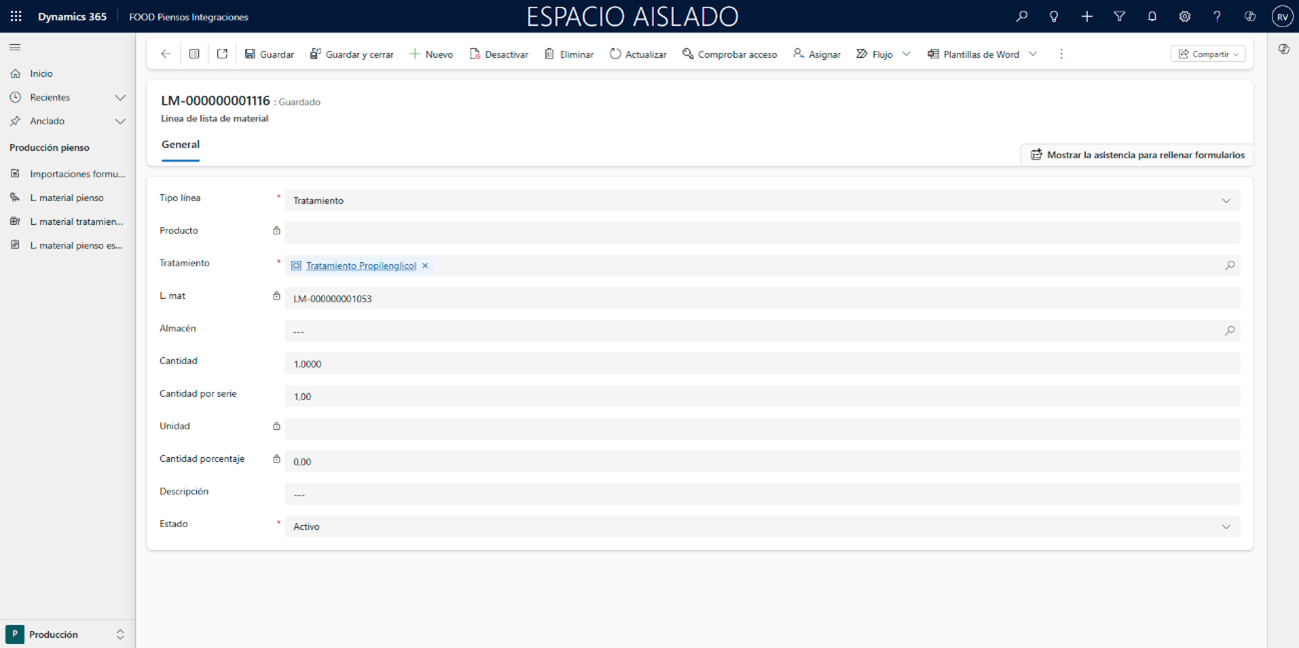Click the app launcher waffle icon
Screen dimensions: 1299x648
click(16, 16)
